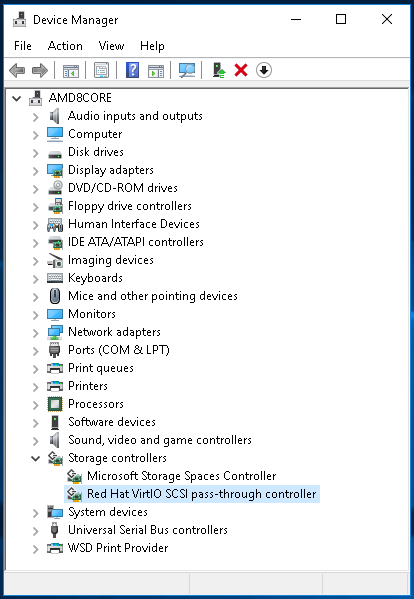This screenshot has height=599, width=414.
Task: Collapse the AMD8CORE root node
Action: [16, 99]
